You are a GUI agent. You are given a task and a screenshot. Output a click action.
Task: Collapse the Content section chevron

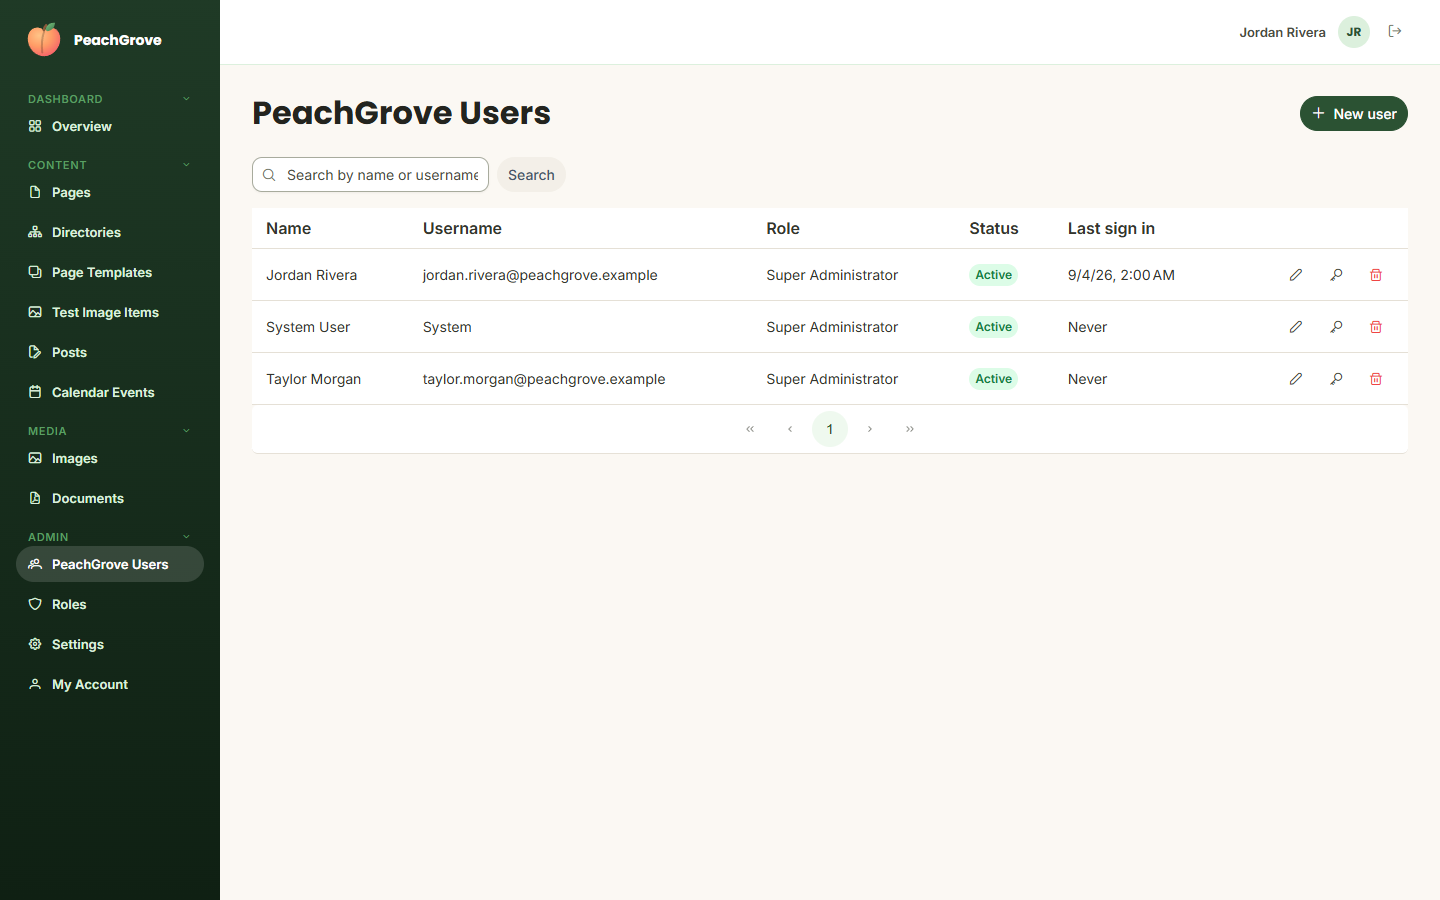pos(186,165)
